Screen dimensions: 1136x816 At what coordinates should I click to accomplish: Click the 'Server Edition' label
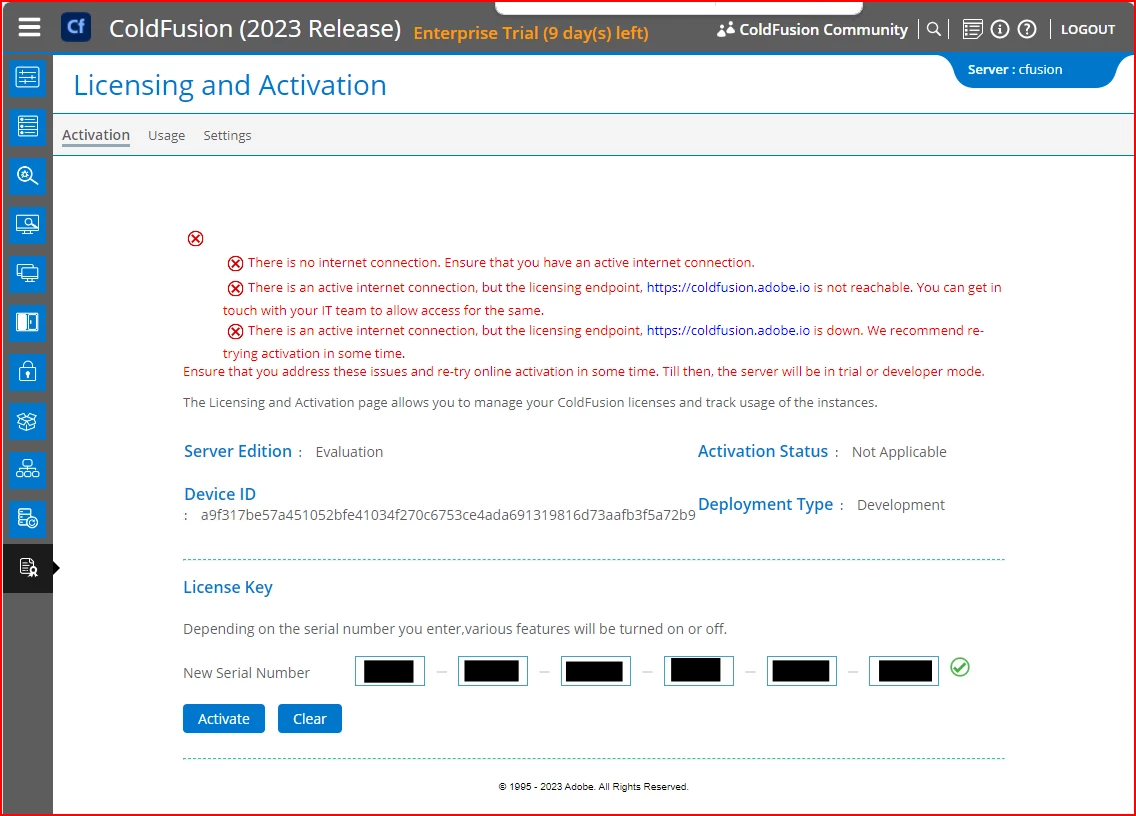click(x=238, y=451)
